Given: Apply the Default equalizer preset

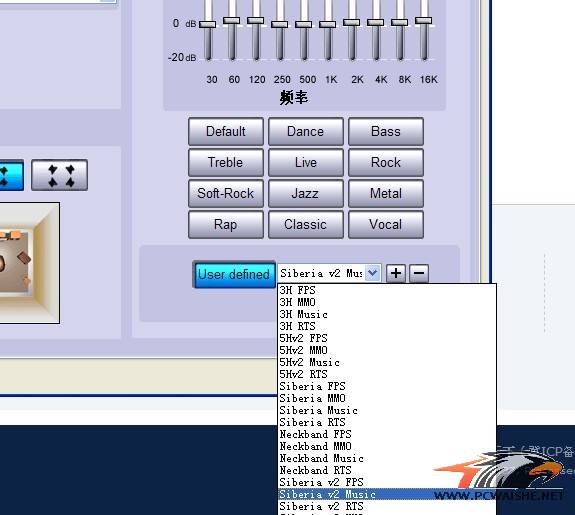Looking at the screenshot, I should click(226, 132).
